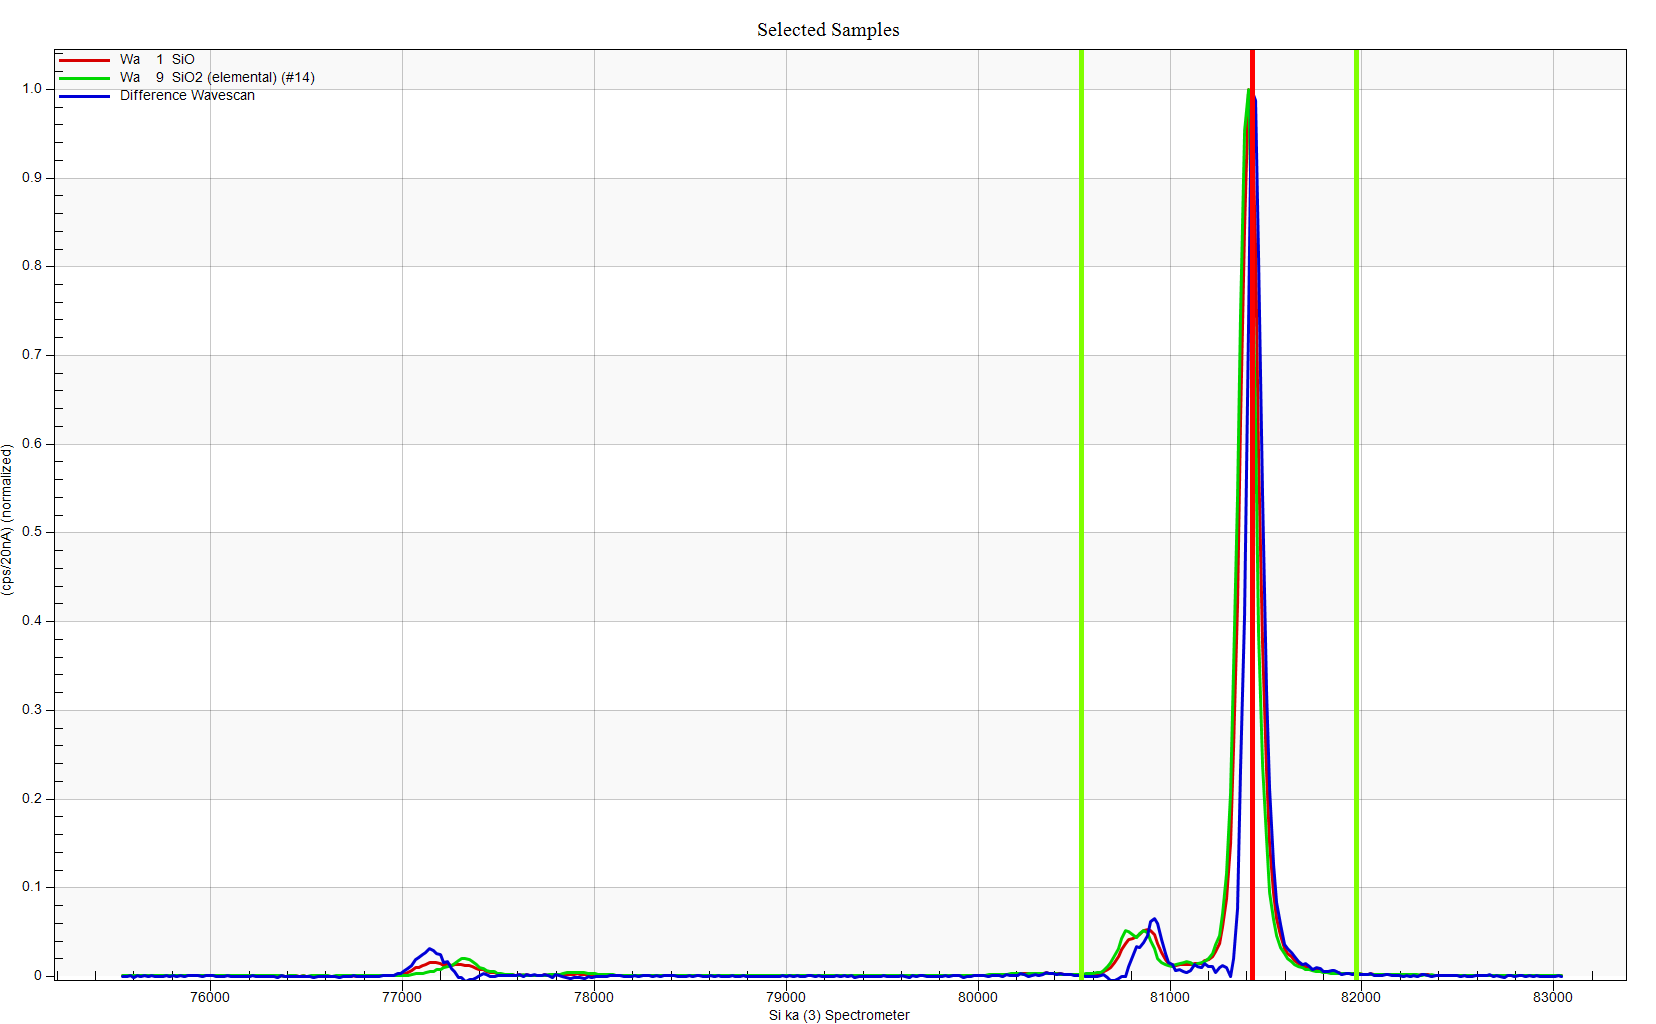This screenshot has height=1024, width=1656.
Task: Click the 0.5 y-axis tick label
Action: 32,532
